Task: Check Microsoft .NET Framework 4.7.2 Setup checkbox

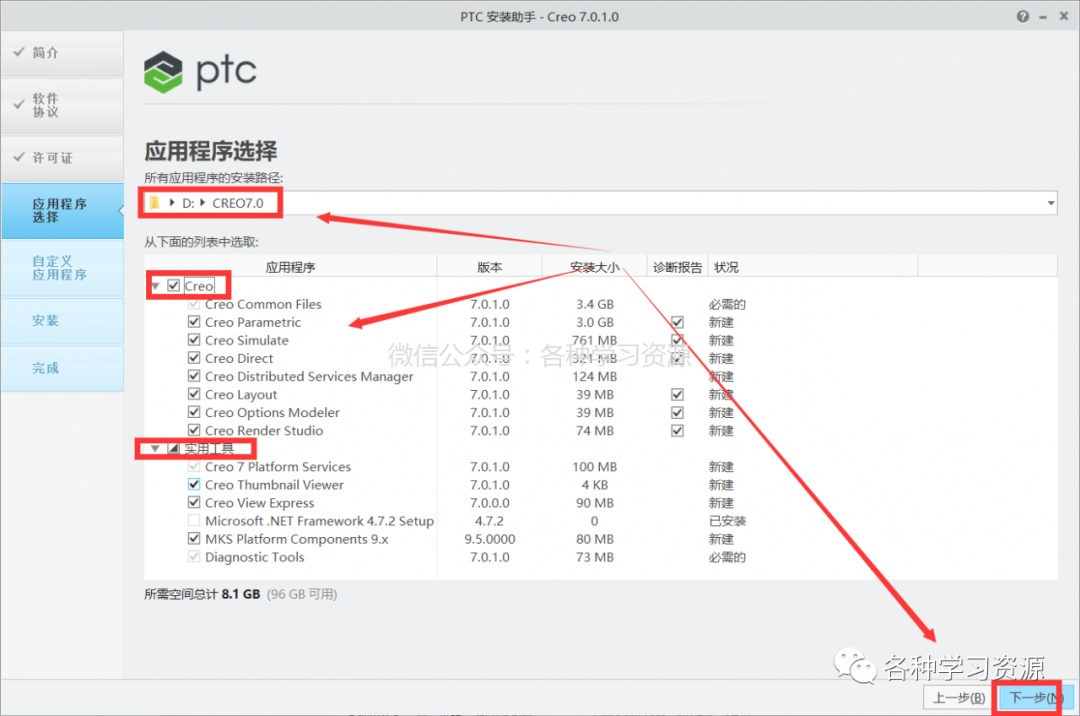Action: click(x=194, y=520)
